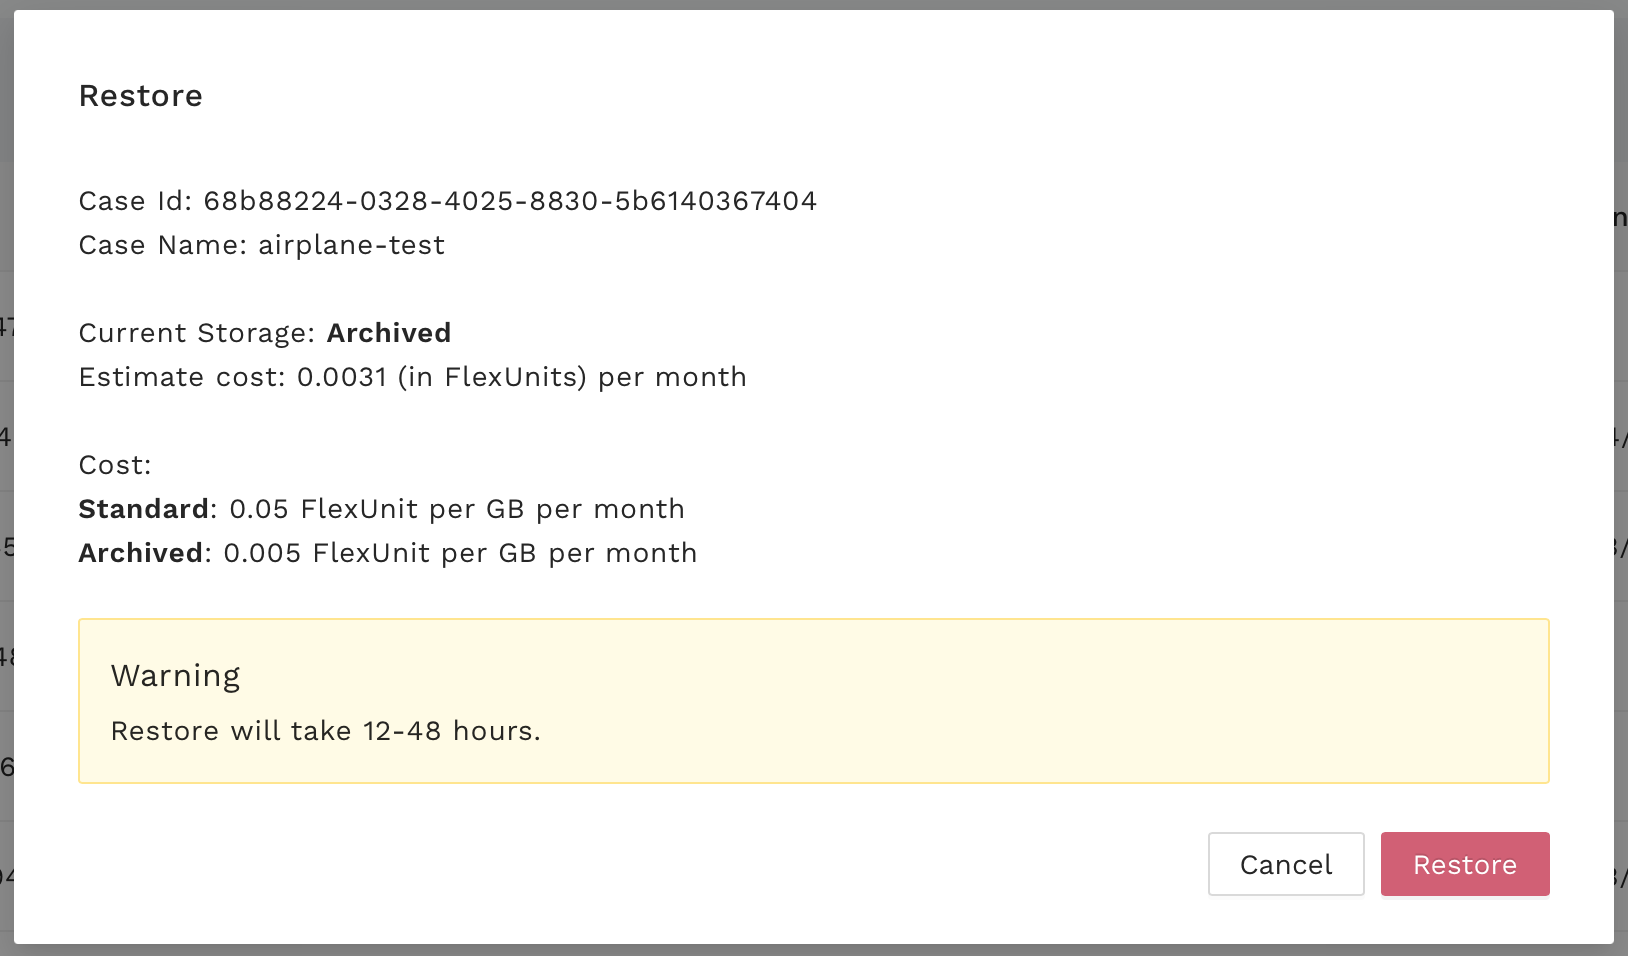Image resolution: width=1628 pixels, height=956 pixels.
Task: Confirm with the red Restore button
Action: pyautogui.click(x=1464, y=864)
